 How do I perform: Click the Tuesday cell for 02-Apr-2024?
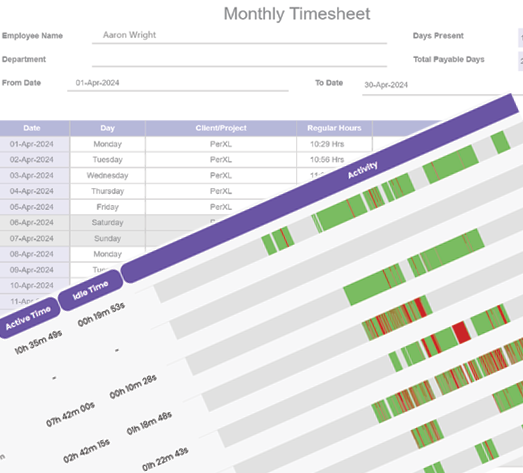[x=107, y=160]
